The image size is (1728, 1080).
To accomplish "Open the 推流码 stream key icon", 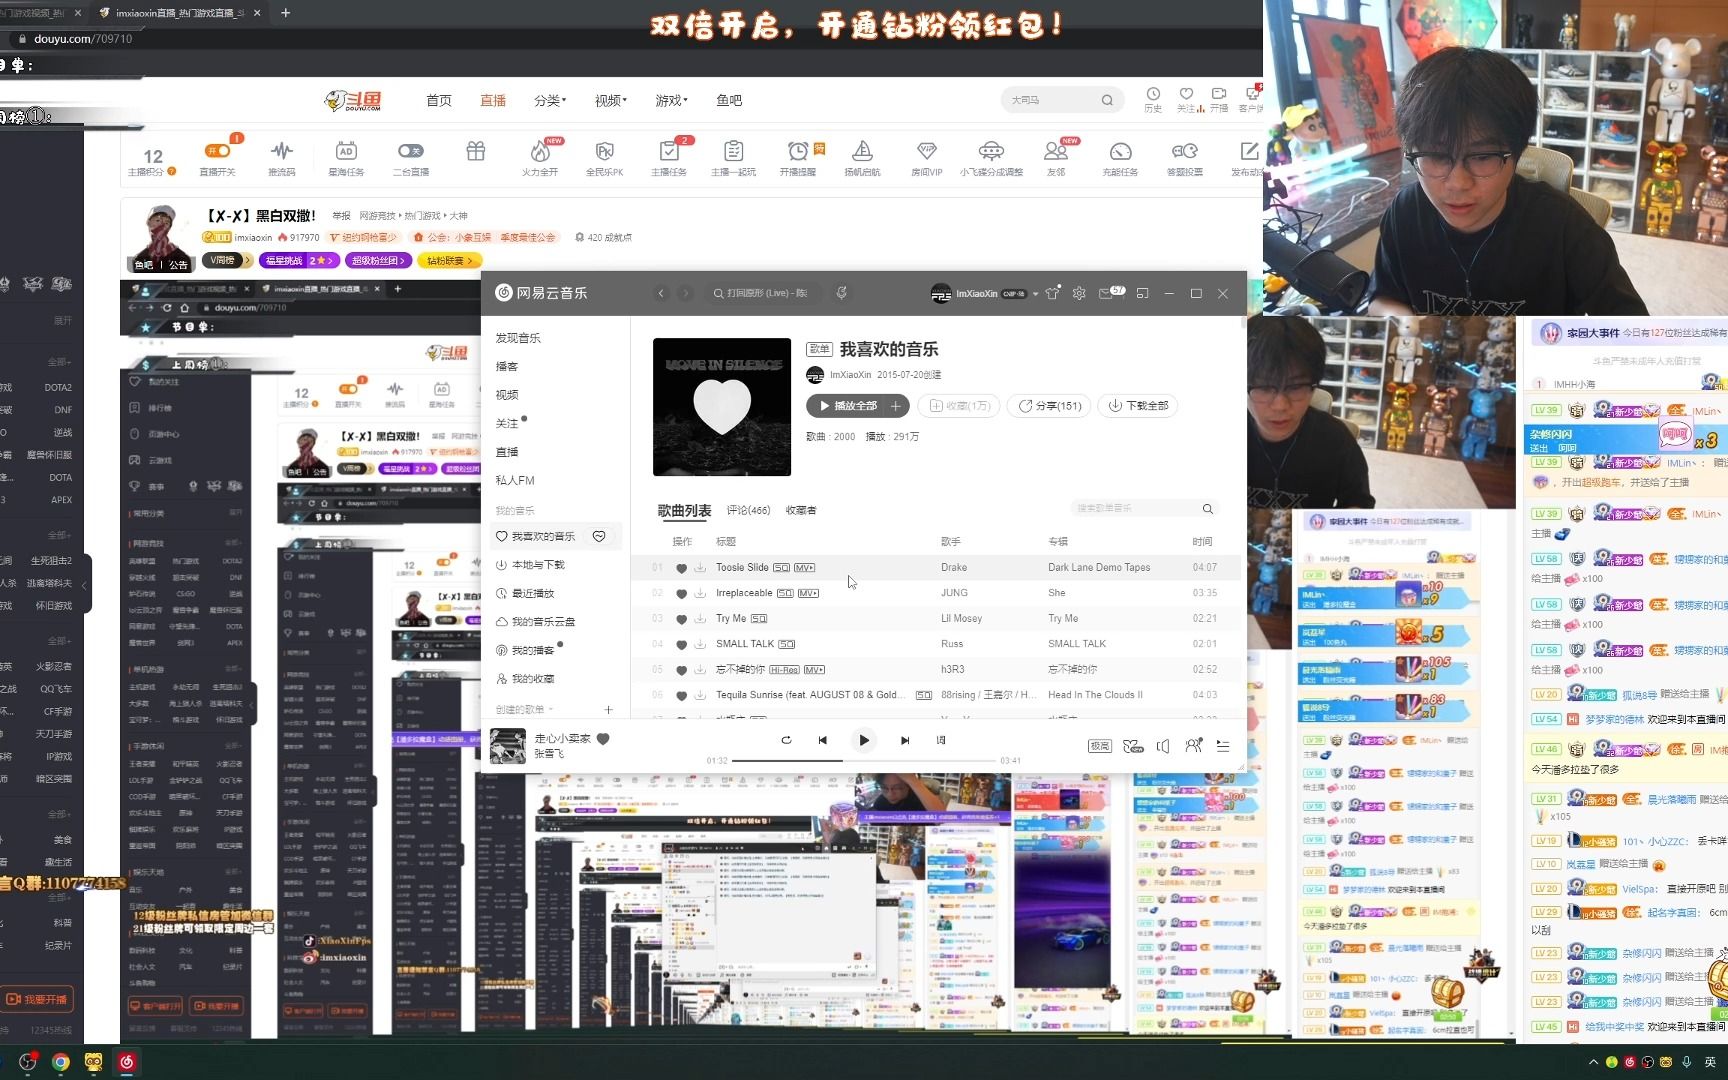I will 282,151.
